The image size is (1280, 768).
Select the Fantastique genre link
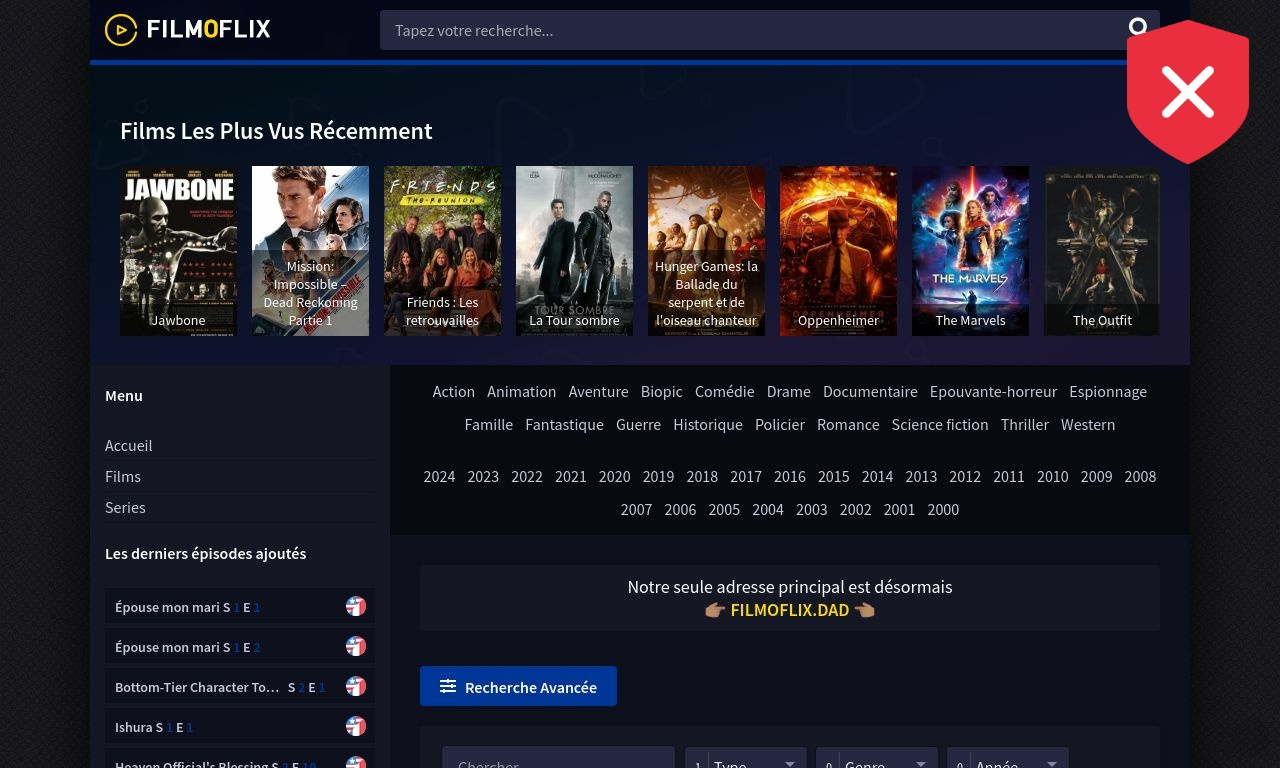point(564,424)
